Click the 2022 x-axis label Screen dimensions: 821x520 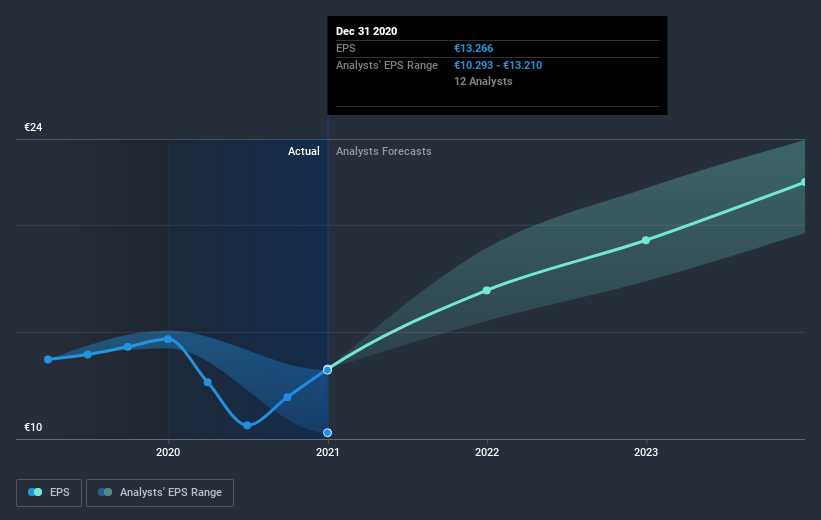point(486,452)
